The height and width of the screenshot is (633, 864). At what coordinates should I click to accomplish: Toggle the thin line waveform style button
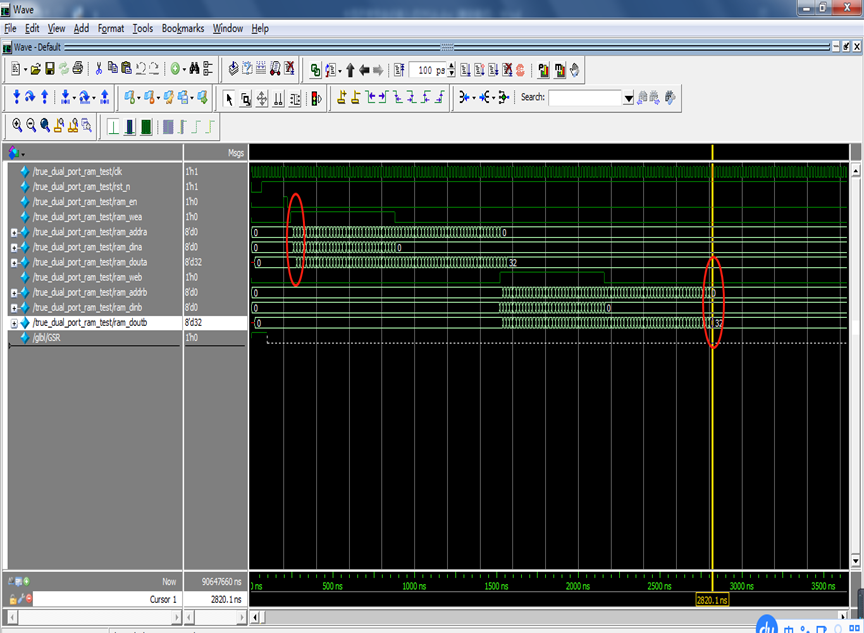click(113, 127)
